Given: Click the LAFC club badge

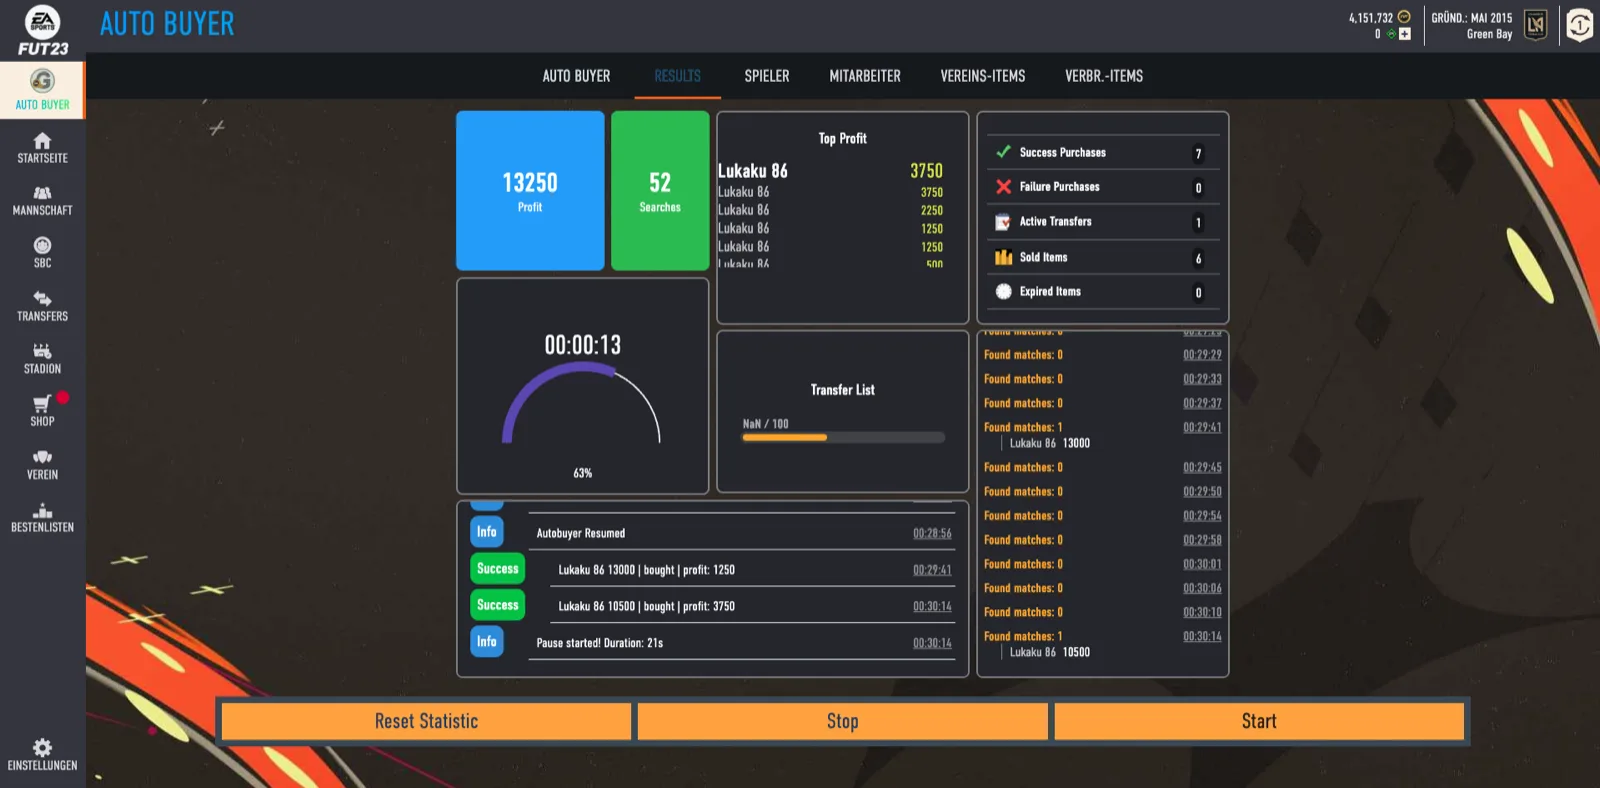Looking at the screenshot, I should point(1536,25).
